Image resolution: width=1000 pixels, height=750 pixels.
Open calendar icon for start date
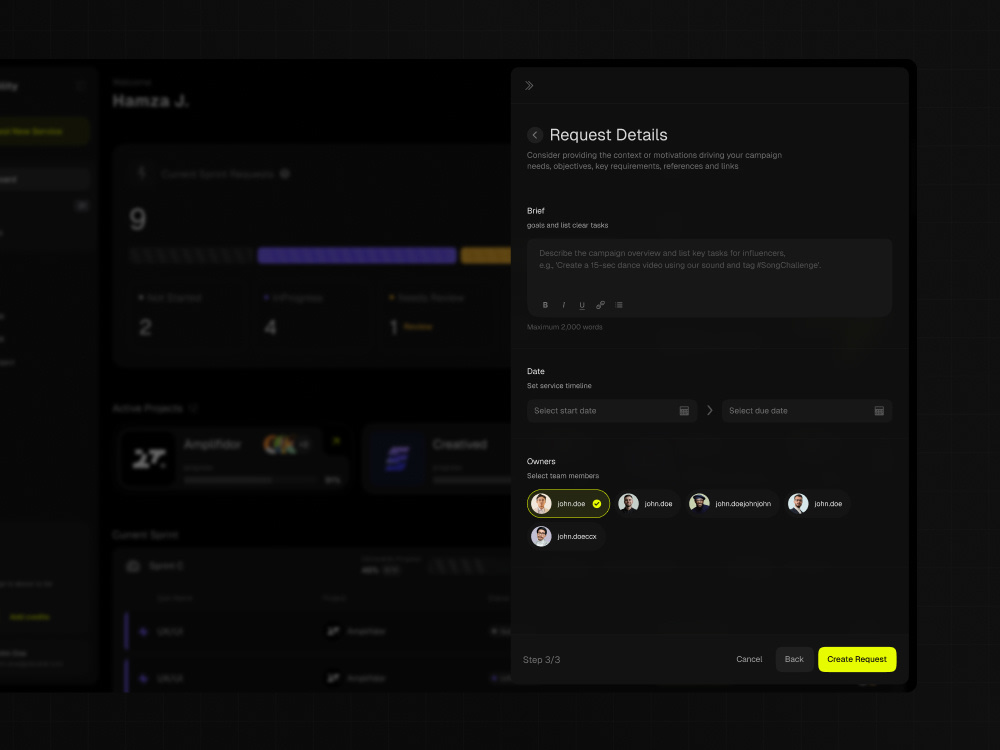click(684, 411)
